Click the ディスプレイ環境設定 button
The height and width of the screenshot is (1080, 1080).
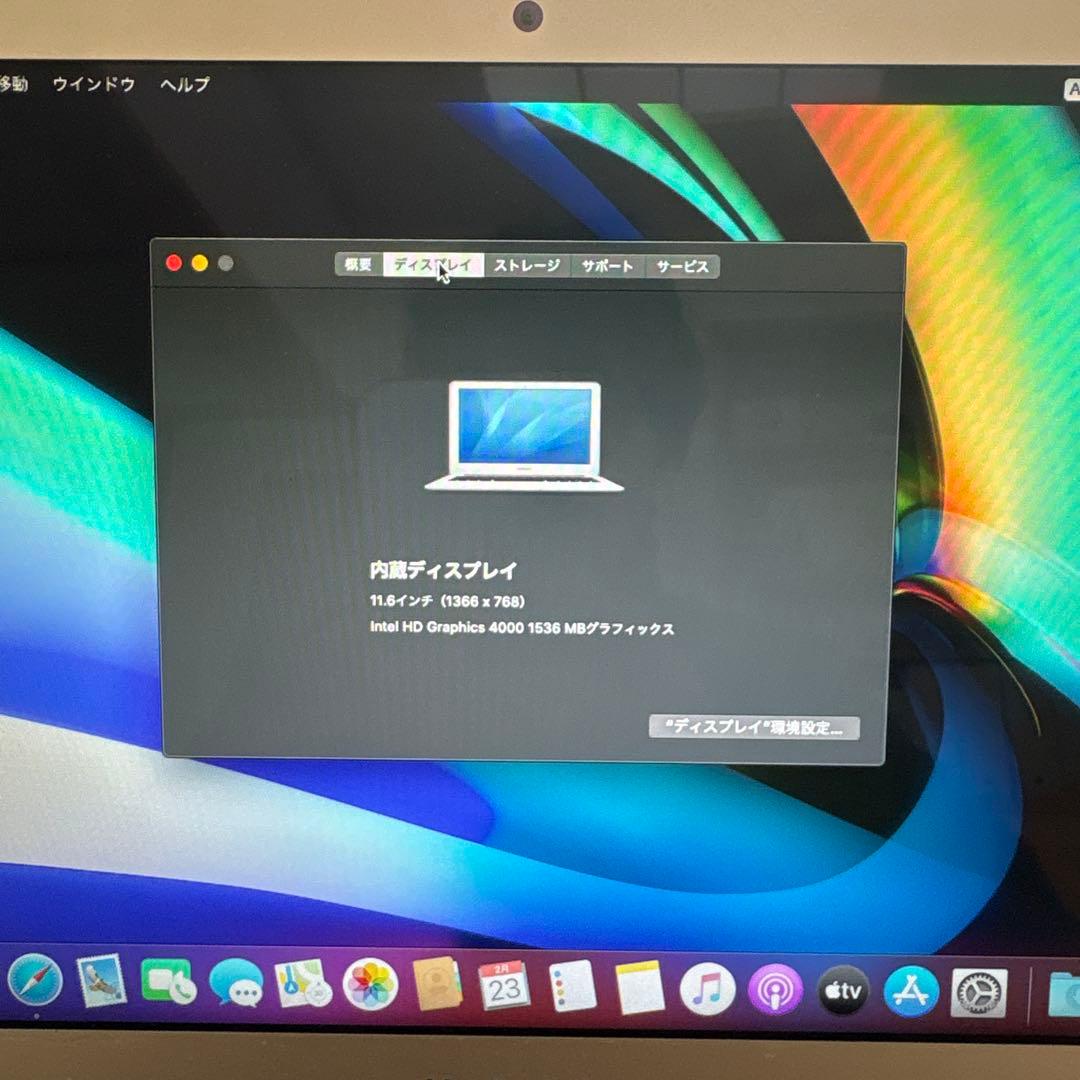[757, 728]
